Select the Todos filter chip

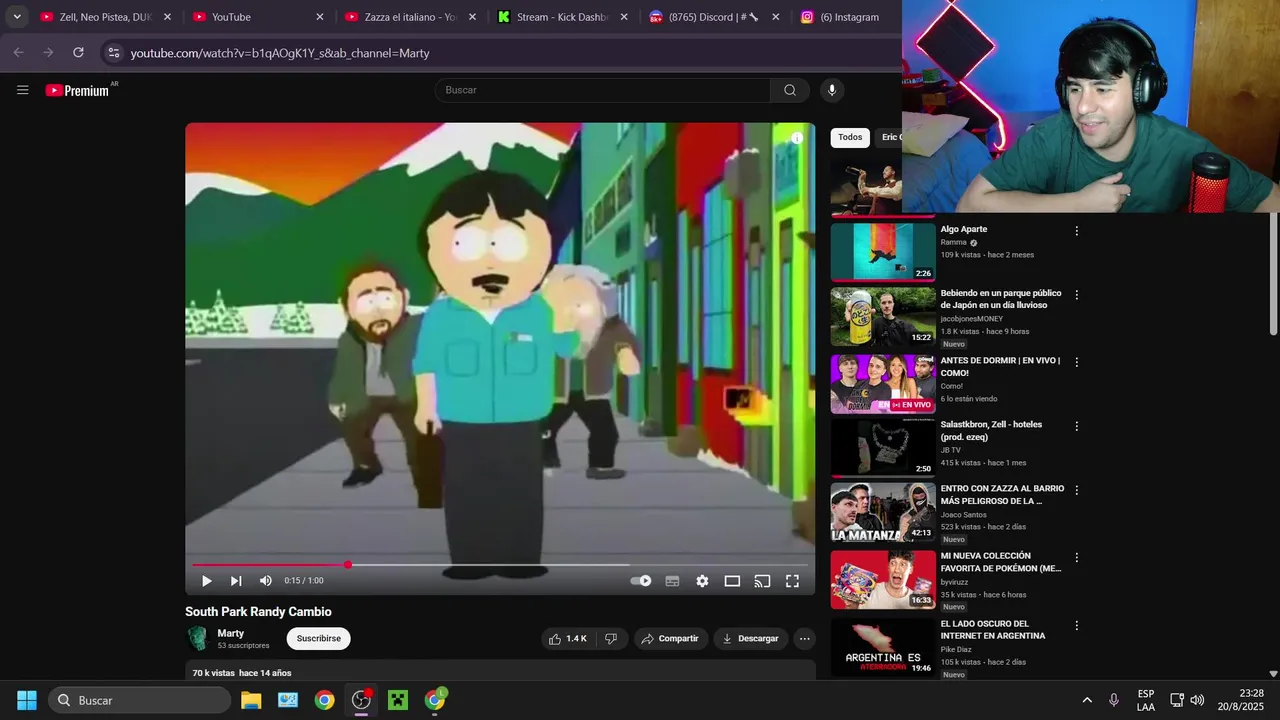tap(850, 137)
